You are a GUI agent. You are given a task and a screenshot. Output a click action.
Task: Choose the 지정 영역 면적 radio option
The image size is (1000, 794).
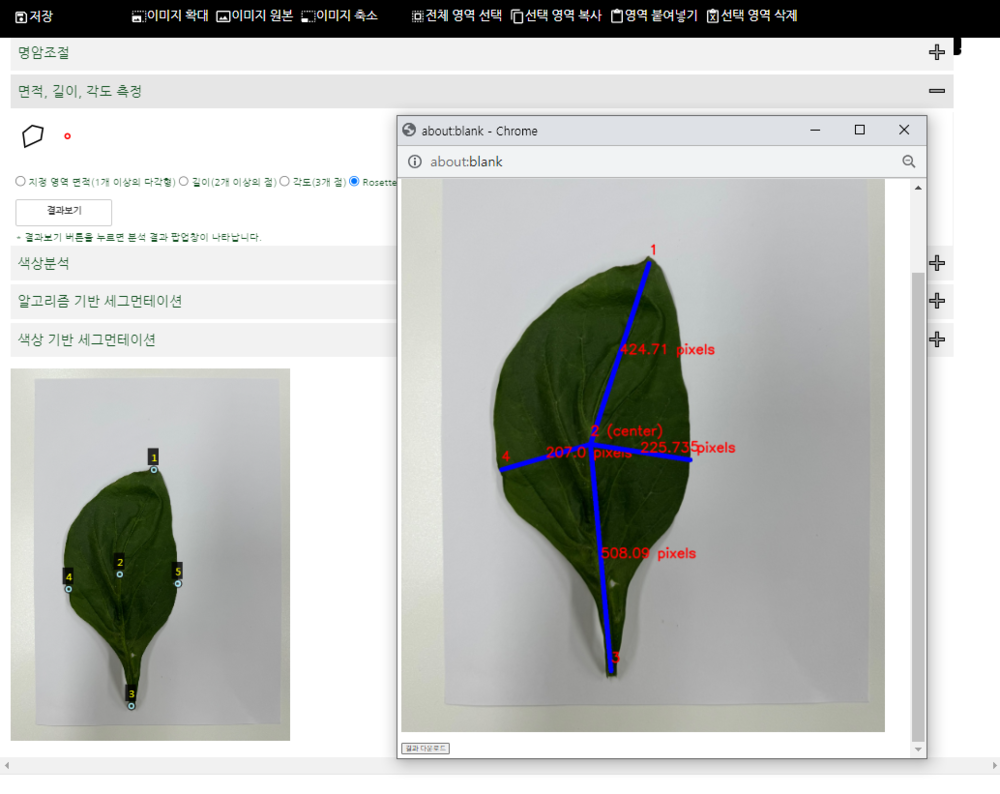point(21,182)
